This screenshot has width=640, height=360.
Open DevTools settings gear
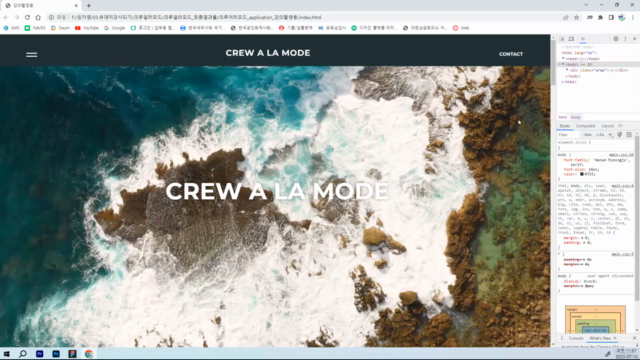click(616, 39)
